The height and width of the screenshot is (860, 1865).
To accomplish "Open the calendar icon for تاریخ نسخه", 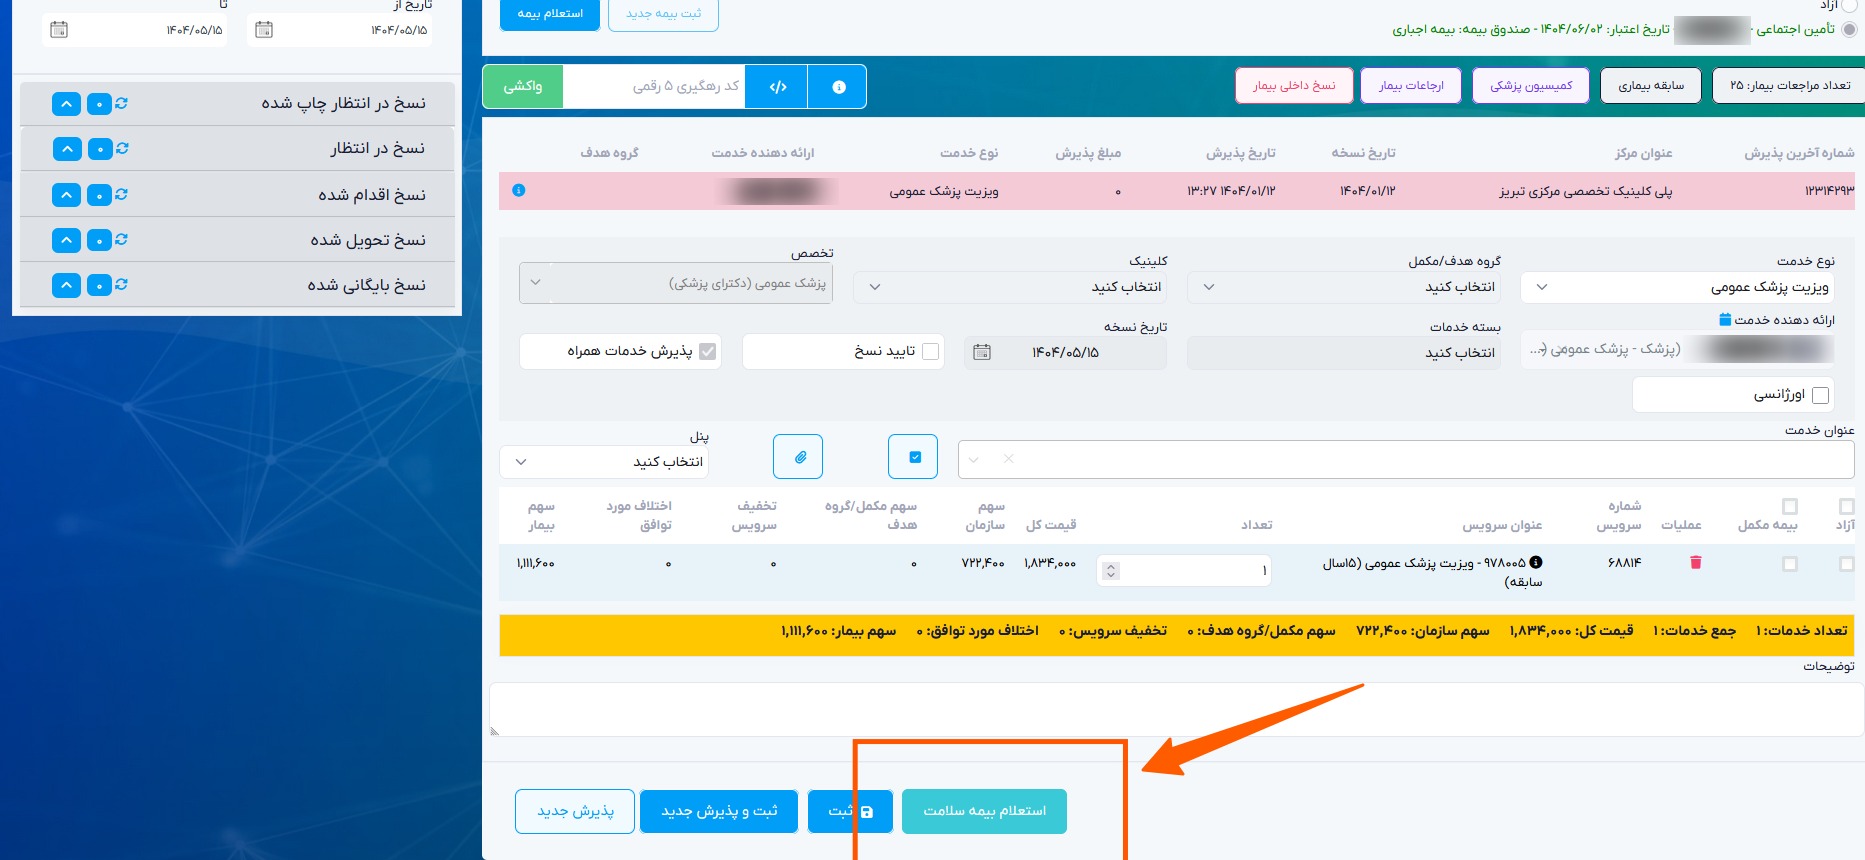I will 982,352.
